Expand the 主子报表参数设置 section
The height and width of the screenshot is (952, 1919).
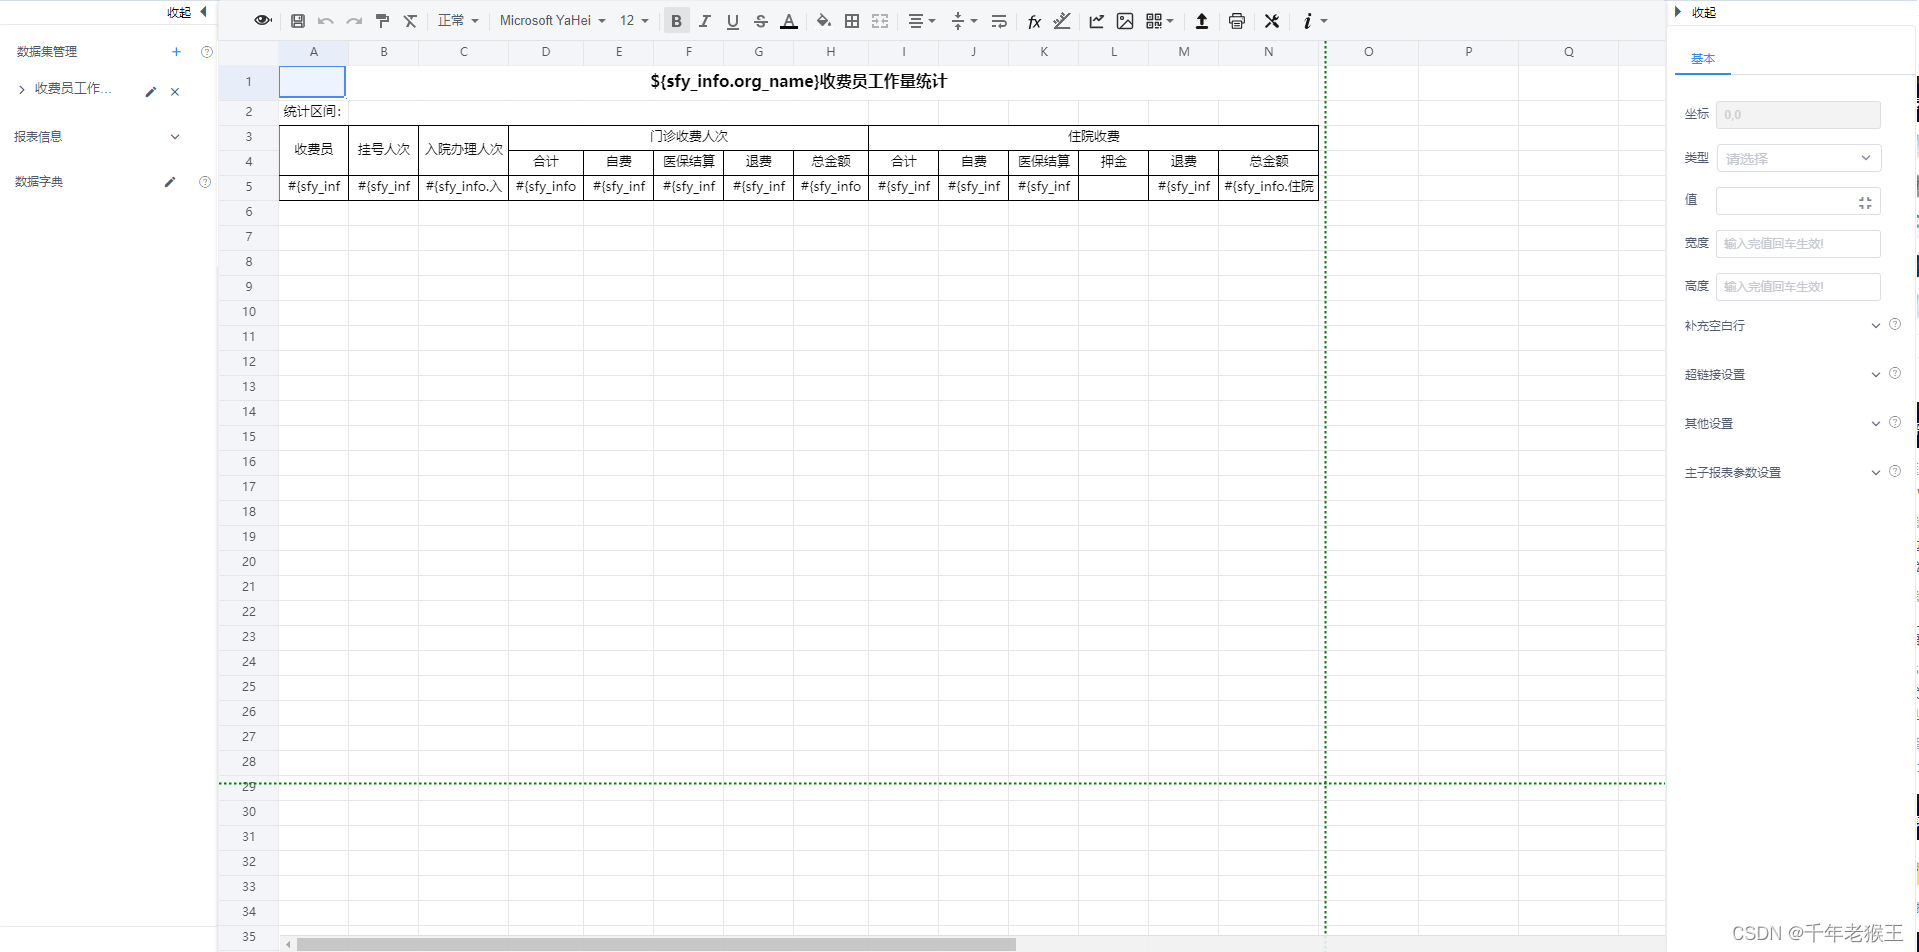click(1876, 472)
